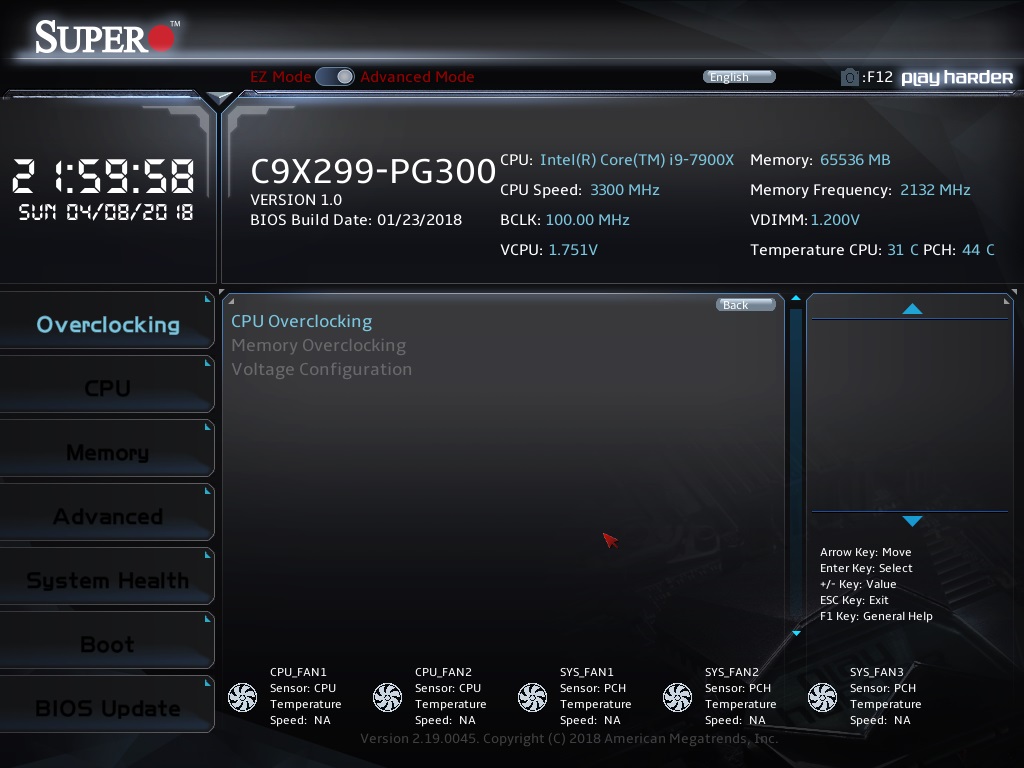Toggle the EZ Mode / Advanced Mode switch

coord(335,77)
